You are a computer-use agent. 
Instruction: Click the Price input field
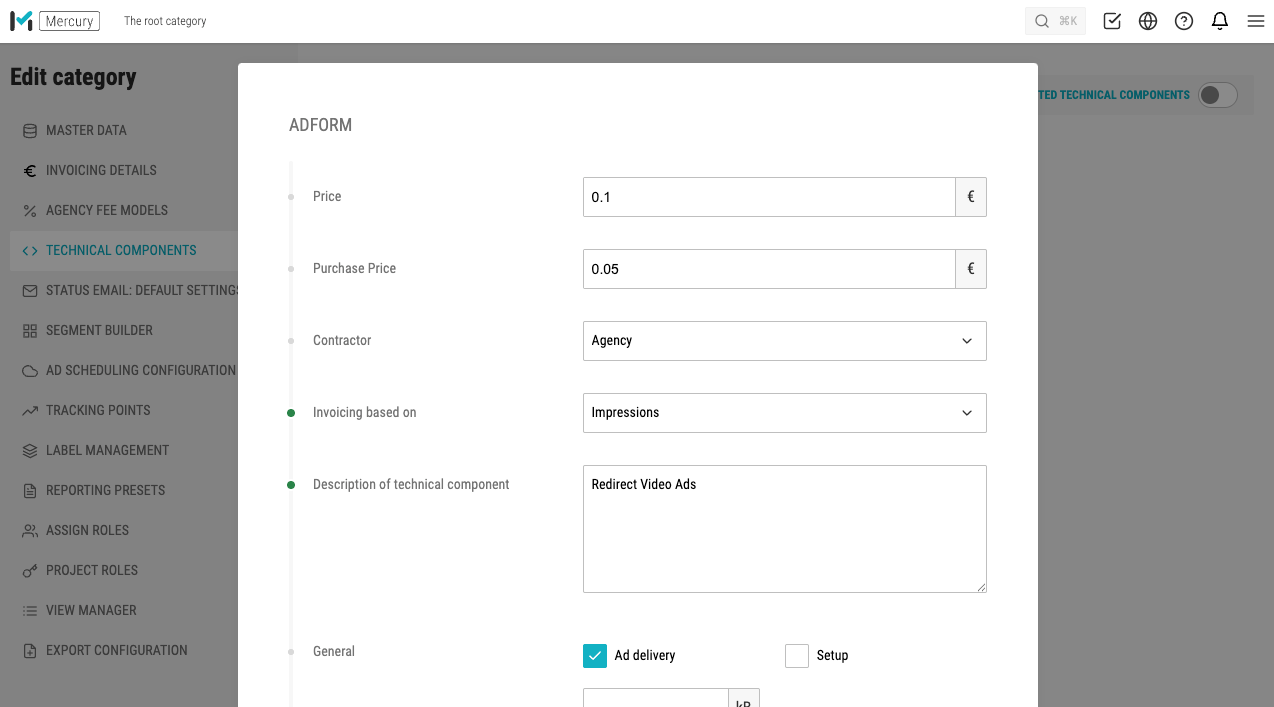769,197
